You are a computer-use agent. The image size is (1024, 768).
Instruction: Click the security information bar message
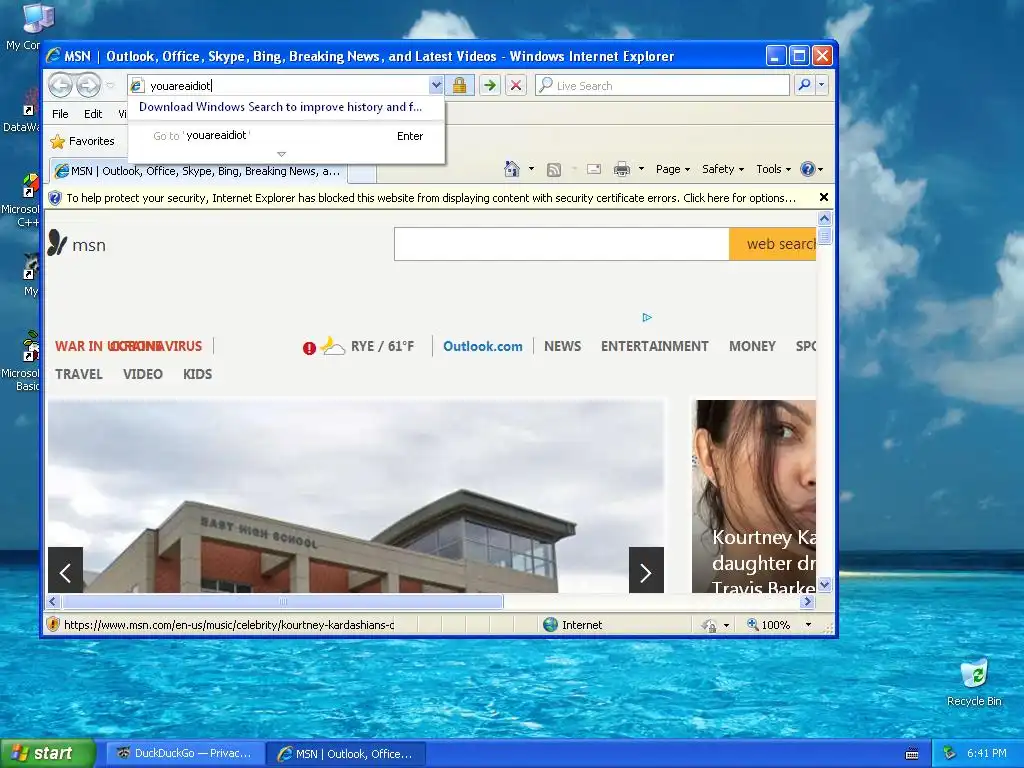[x=431, y=198]
